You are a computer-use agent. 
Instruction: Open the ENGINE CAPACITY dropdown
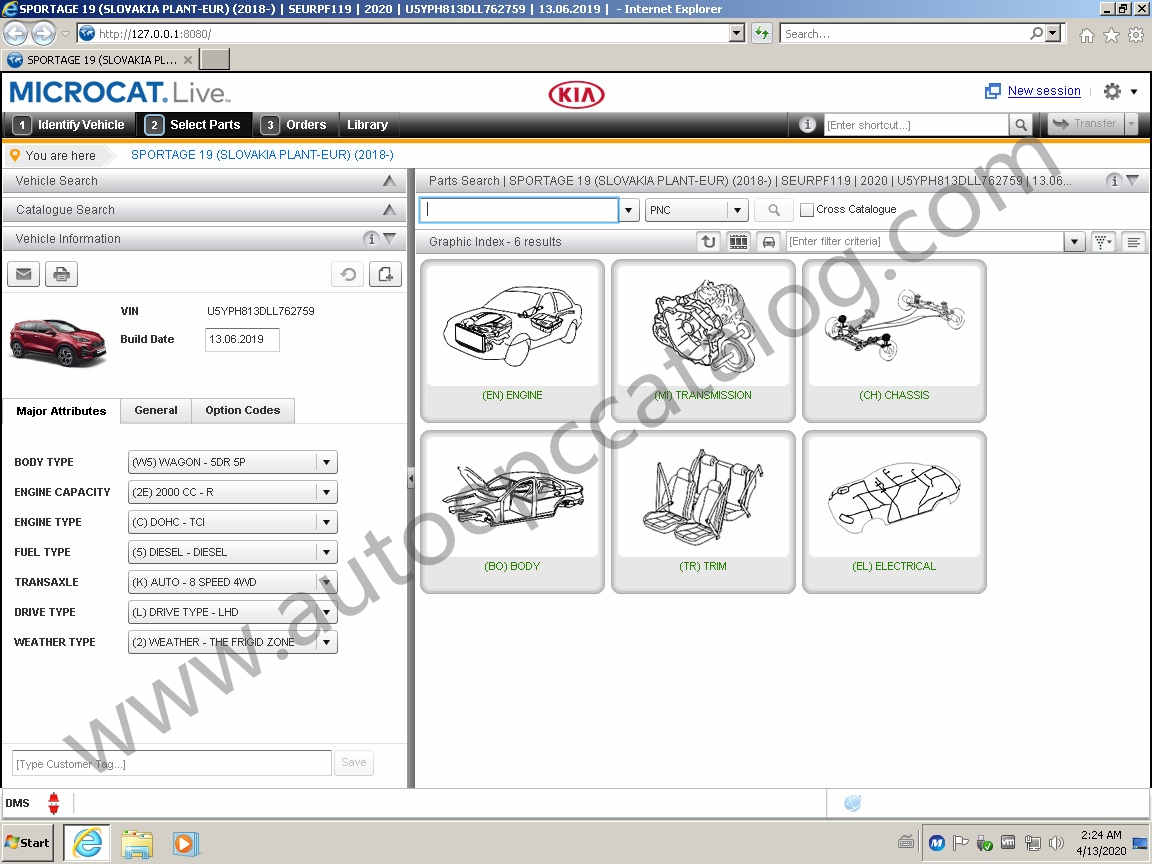click(327, 492)
